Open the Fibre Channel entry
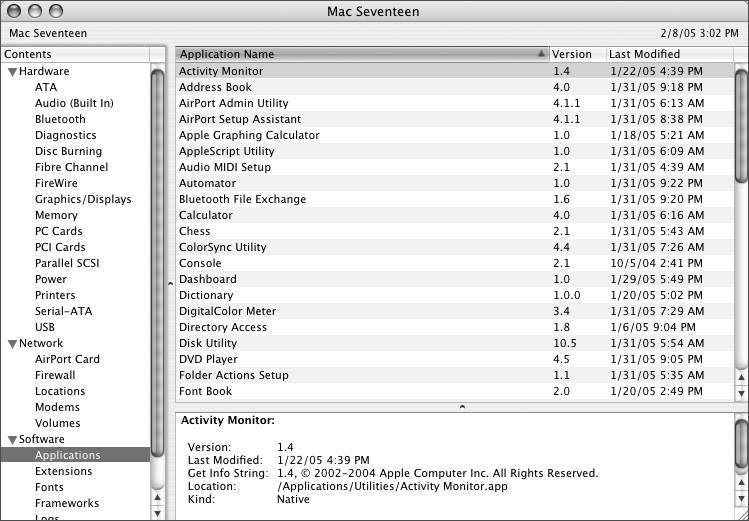Screen dimensions: 749x521 [x=71, y=167]
